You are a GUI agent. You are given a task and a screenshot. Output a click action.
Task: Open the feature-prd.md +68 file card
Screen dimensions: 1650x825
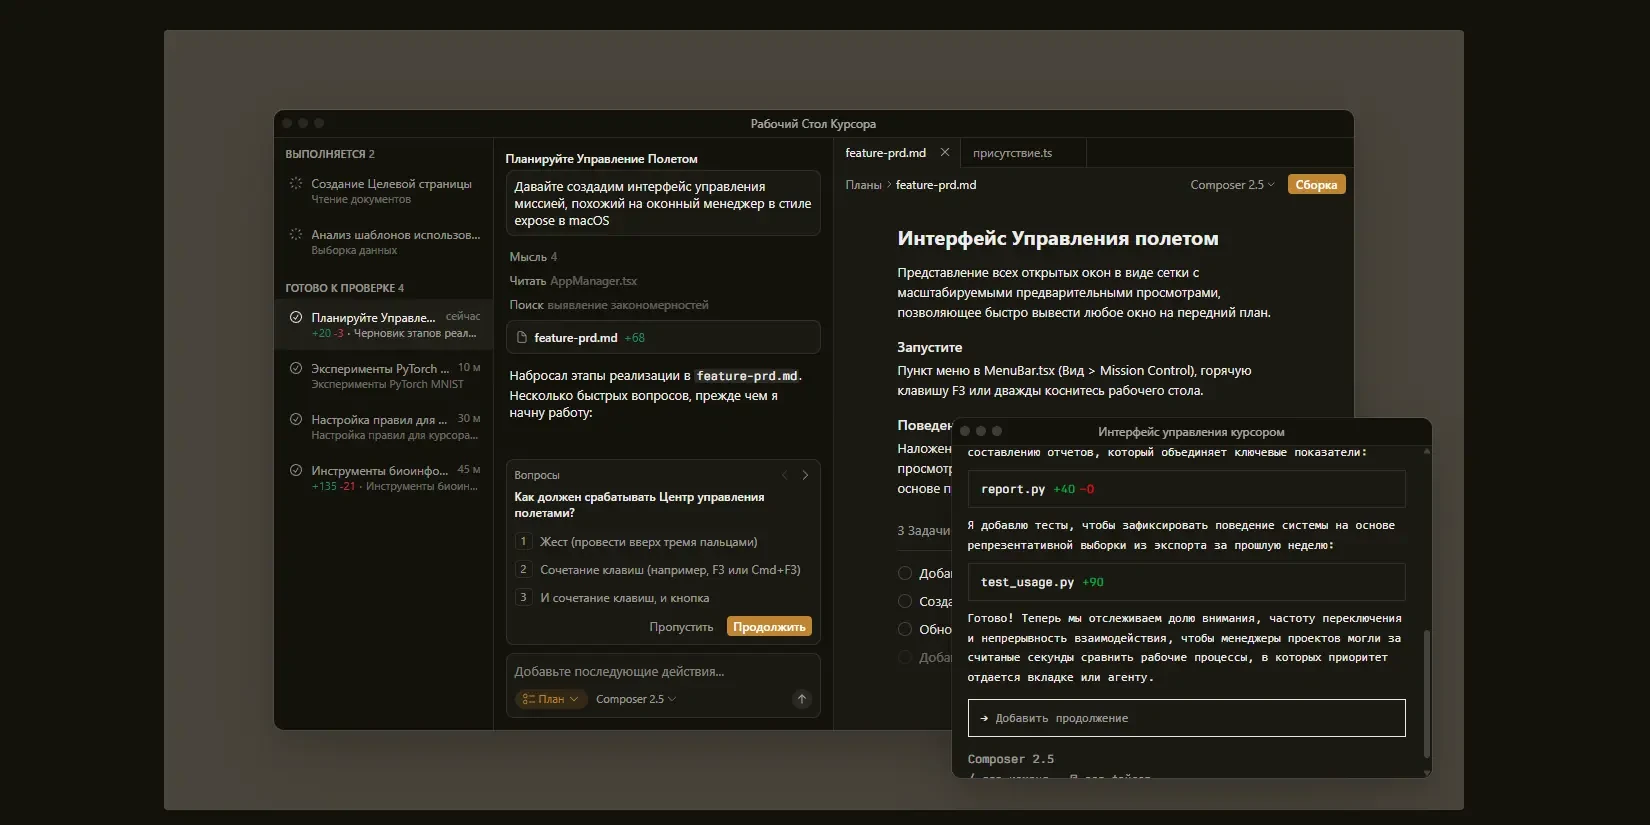pos(663,338)
